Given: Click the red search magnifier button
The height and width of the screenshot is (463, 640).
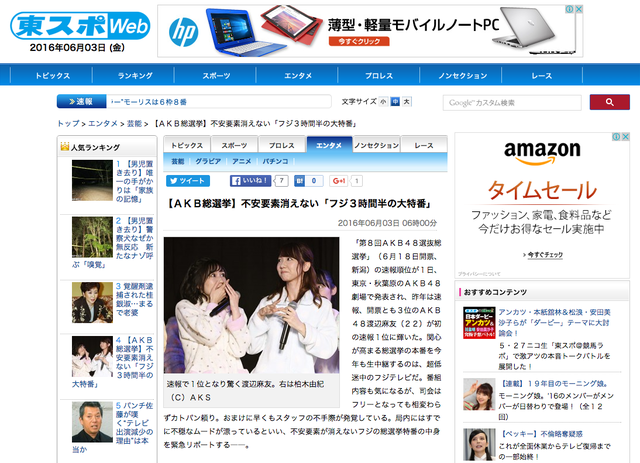Looking at the screenshot, I should point(609,102).
